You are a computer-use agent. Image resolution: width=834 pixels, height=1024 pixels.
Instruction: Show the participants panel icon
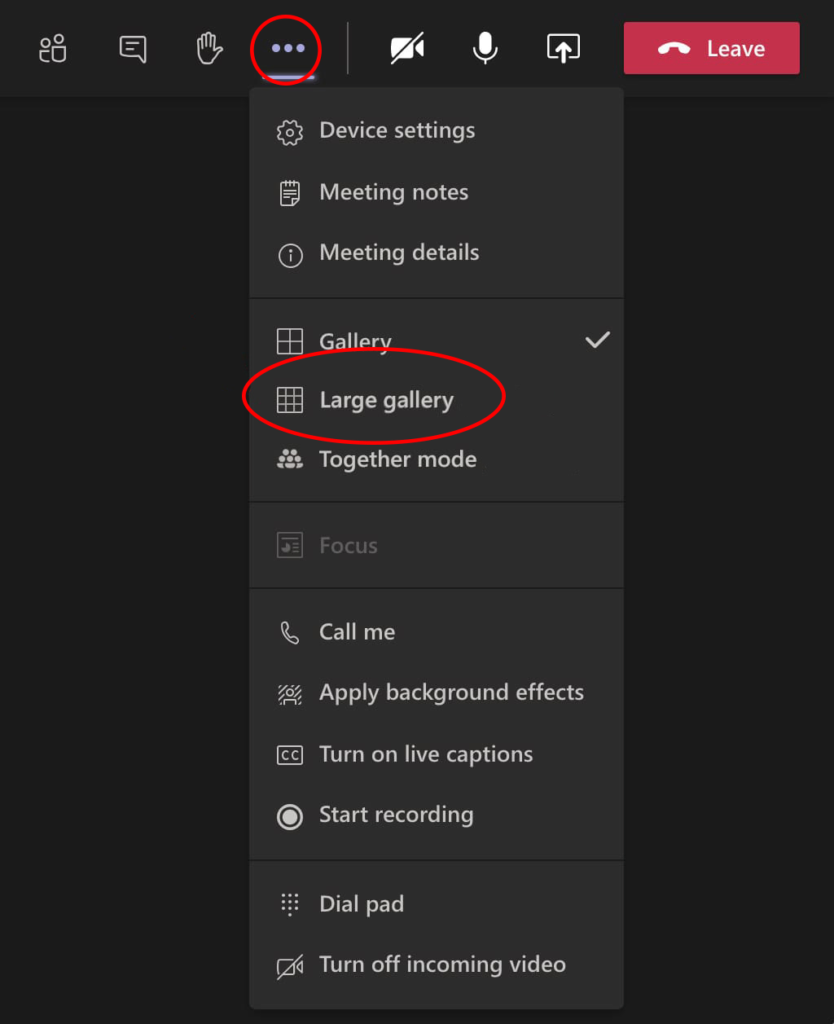(x=53, y=48)
